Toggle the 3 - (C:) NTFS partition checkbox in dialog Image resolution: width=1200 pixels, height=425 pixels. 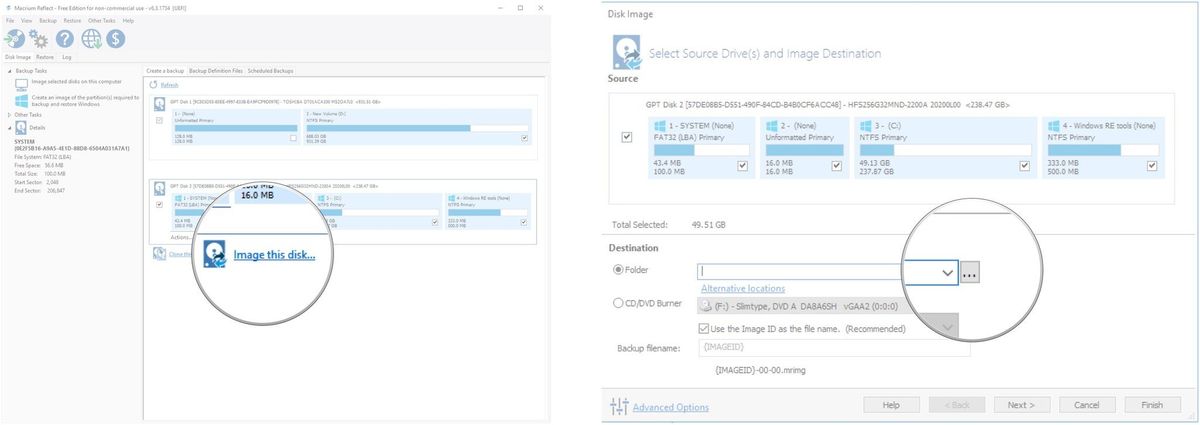1024,165
